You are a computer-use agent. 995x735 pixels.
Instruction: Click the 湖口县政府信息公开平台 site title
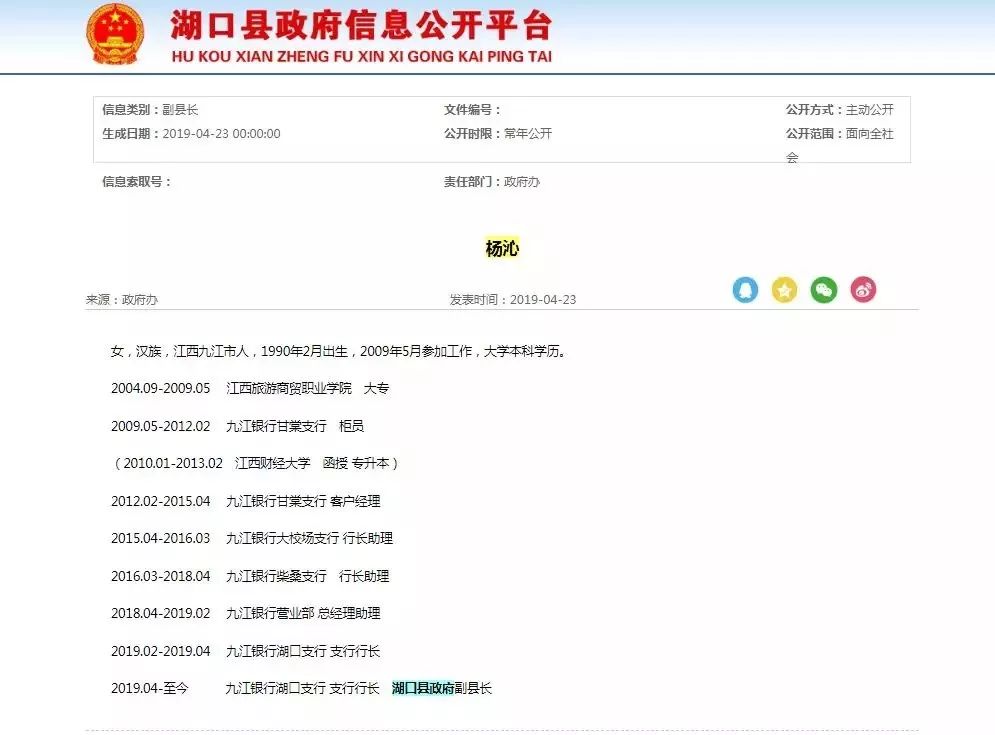click(x=360, y=25)
